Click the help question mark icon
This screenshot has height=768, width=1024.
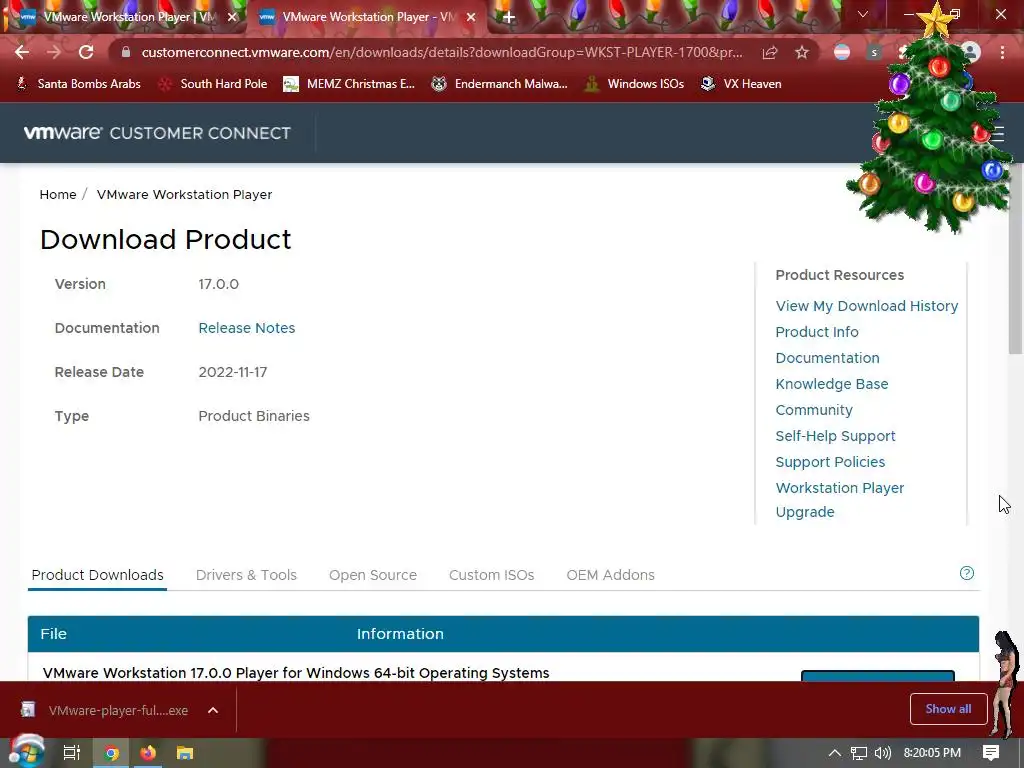[x=967, y=573]
